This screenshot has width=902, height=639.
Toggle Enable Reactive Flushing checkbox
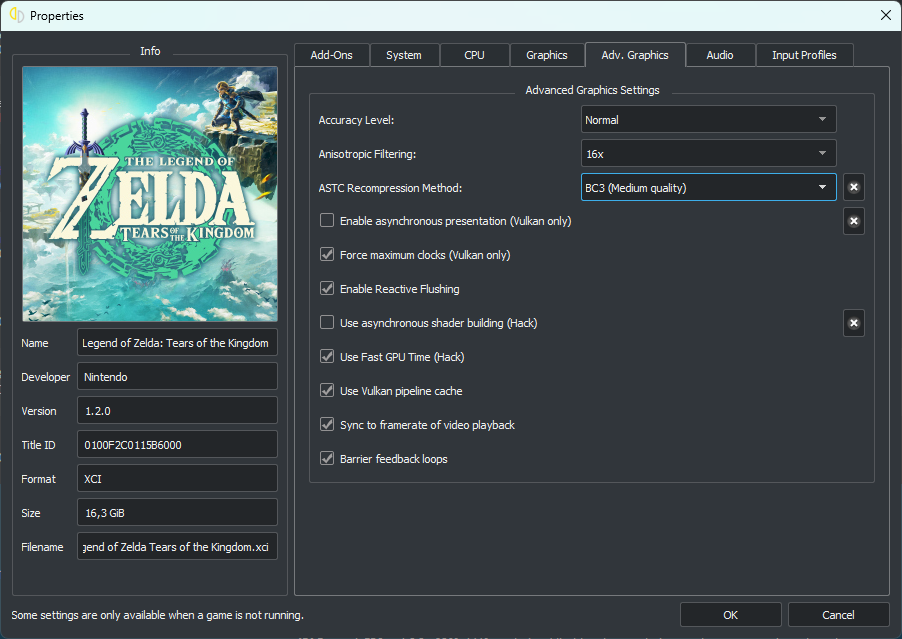pos(327,289)
